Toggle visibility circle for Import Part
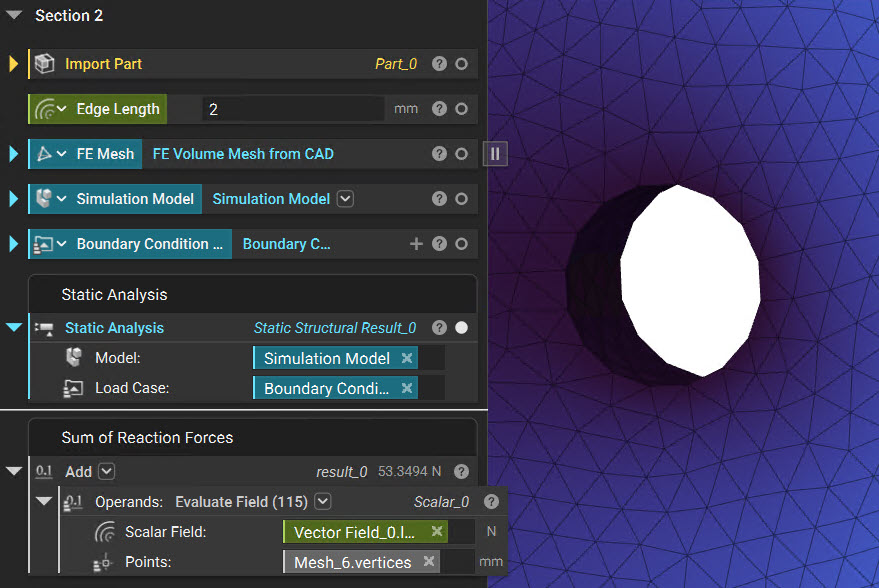 (461, 64)
